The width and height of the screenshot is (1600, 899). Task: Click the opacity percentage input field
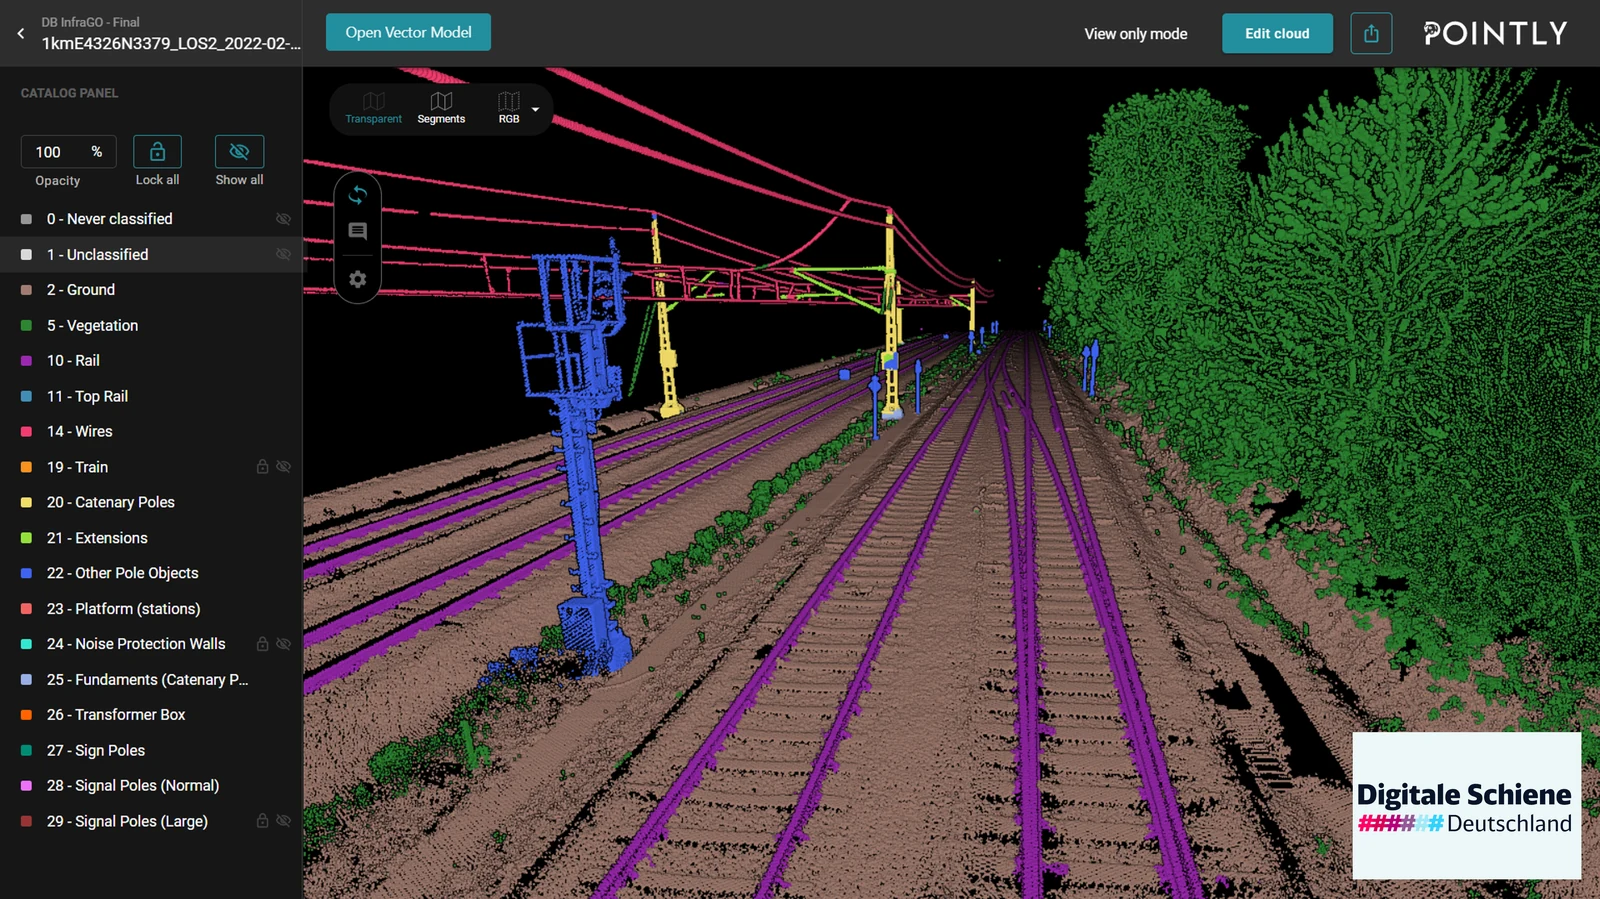[x=68, y=152]
